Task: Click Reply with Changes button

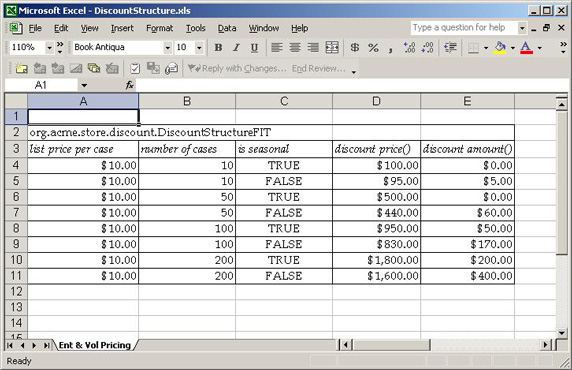Action: (237, 68)
